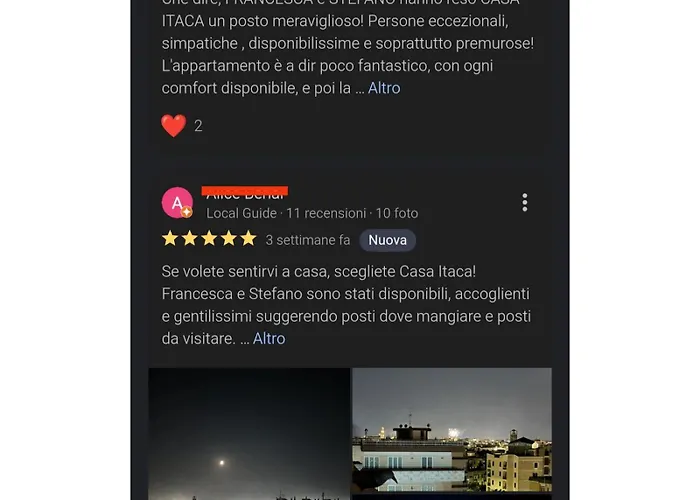Image resolution: width=700 pixels, height=500 pixels.
Task: Click the '10 foto' count text
Action: pyautogui.click(x=397, y=213)
